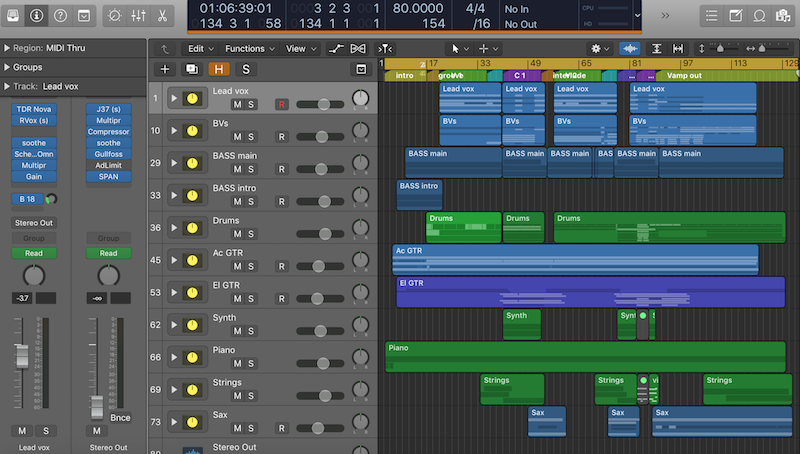
Task: Expand the BASS main track stack triangle
Action: pyautogui.click(x=175, y=162)
